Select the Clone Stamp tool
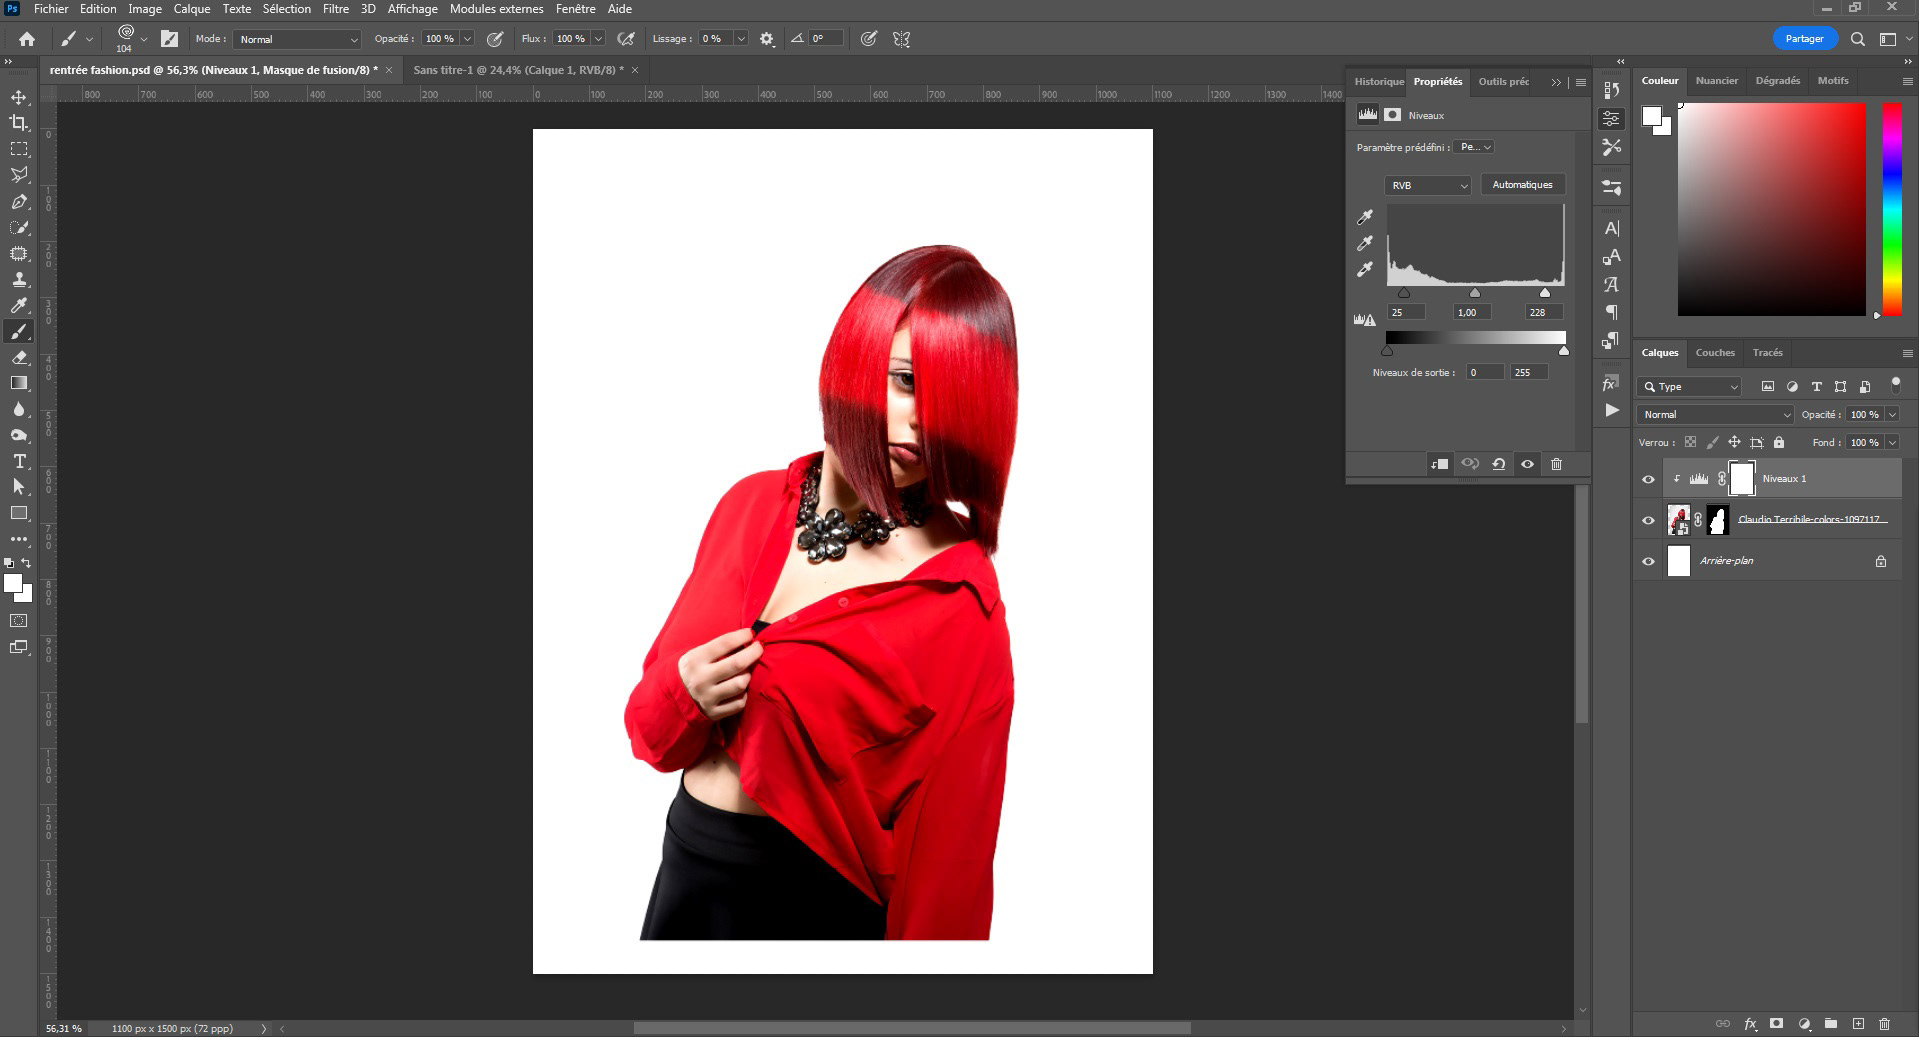The height and width of the screenshot is (1037, 1919). (x=19, y=279)
